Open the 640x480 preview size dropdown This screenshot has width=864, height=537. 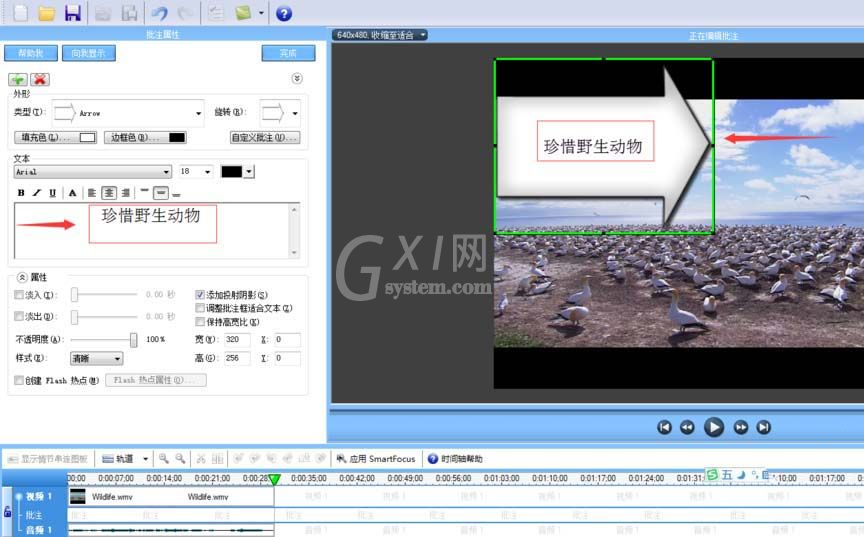click(x=380, y=35)
